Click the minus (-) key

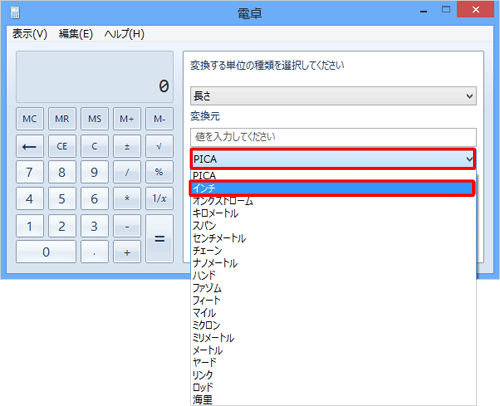127,226
